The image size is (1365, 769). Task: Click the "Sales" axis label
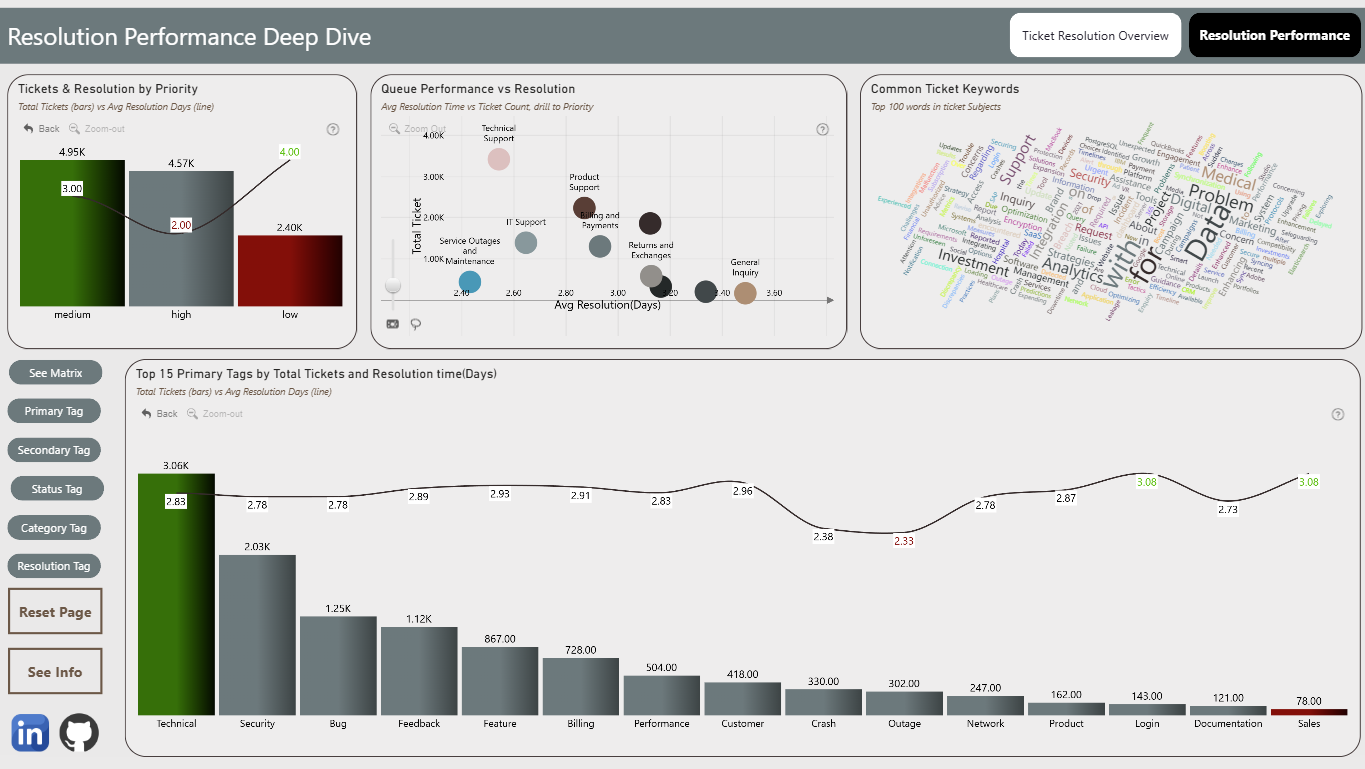tap(1309, 724)
